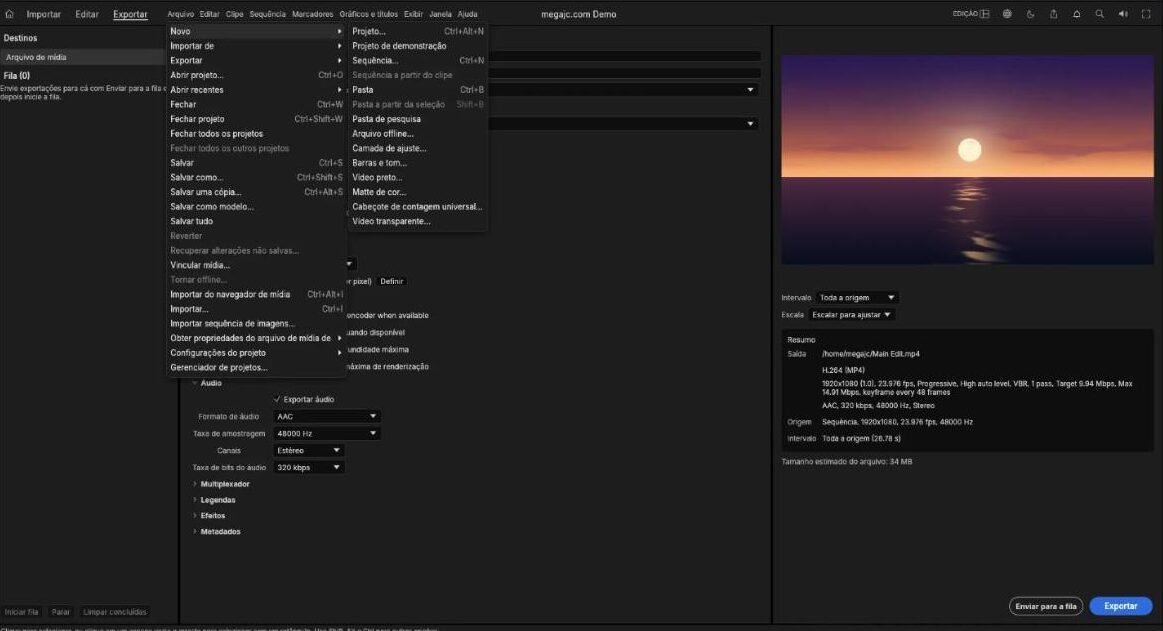Open the Sequência menu
This screenshot has width=1163, height=631.
coord(267,14)
